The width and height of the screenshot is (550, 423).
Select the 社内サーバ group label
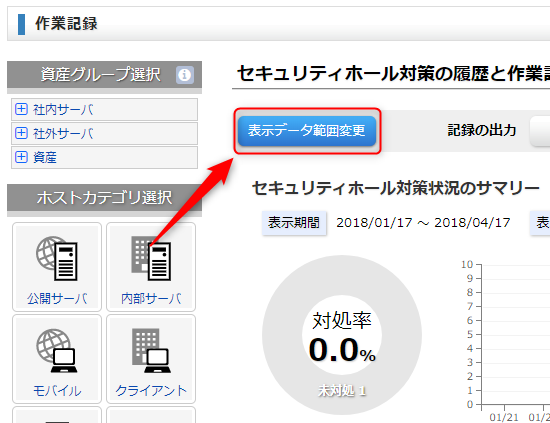coord(63,110)
